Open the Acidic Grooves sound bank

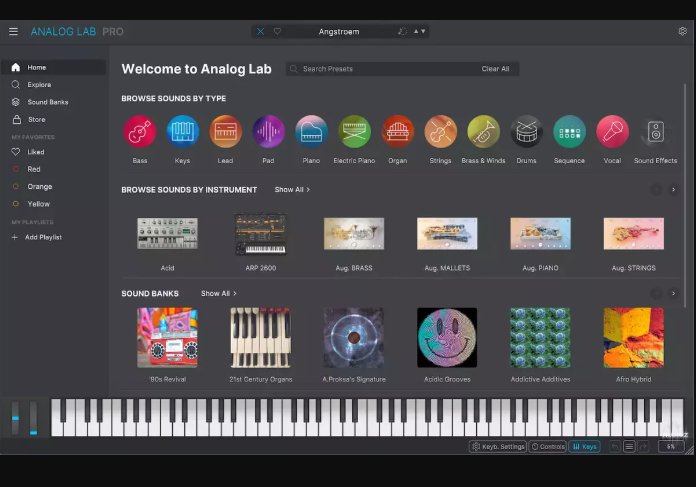(447, 338)
